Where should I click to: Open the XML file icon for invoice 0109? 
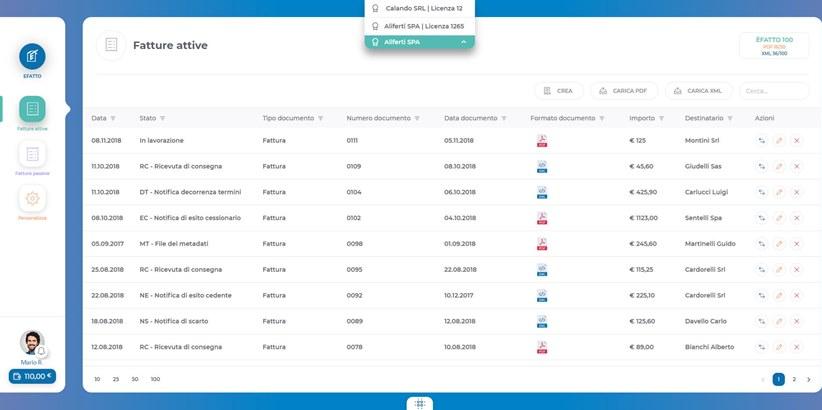(x=542, y=166)
